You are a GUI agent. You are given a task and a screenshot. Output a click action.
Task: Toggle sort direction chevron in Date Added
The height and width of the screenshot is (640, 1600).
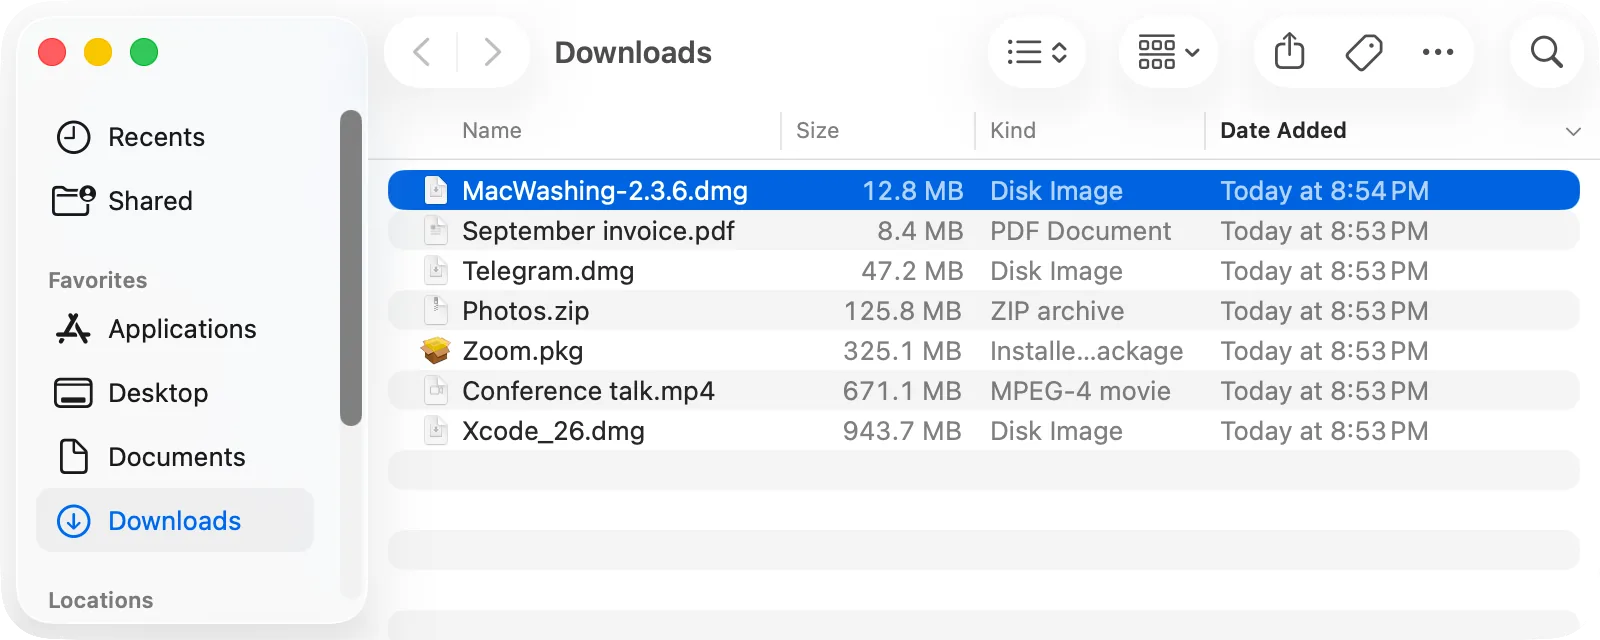point(1573,131)
